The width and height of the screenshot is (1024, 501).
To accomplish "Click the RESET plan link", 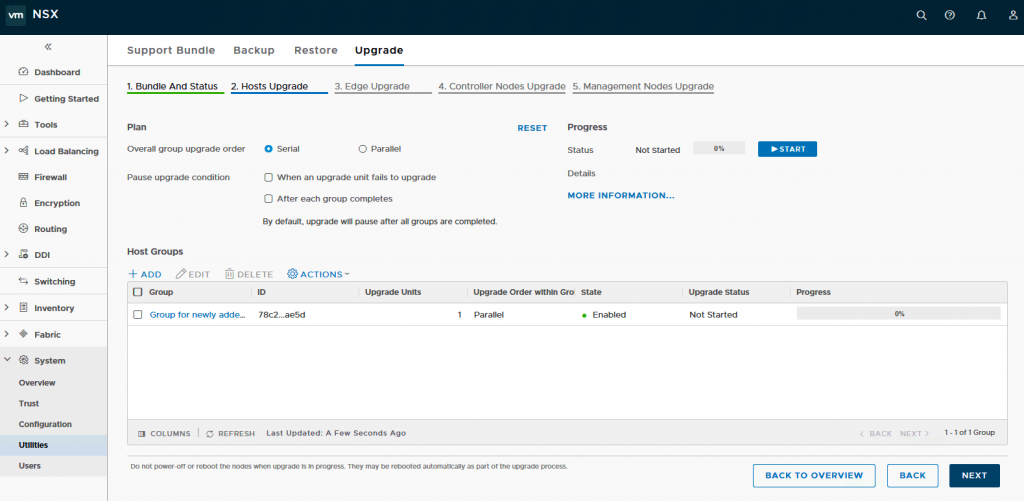I will (x=532, y=128).
